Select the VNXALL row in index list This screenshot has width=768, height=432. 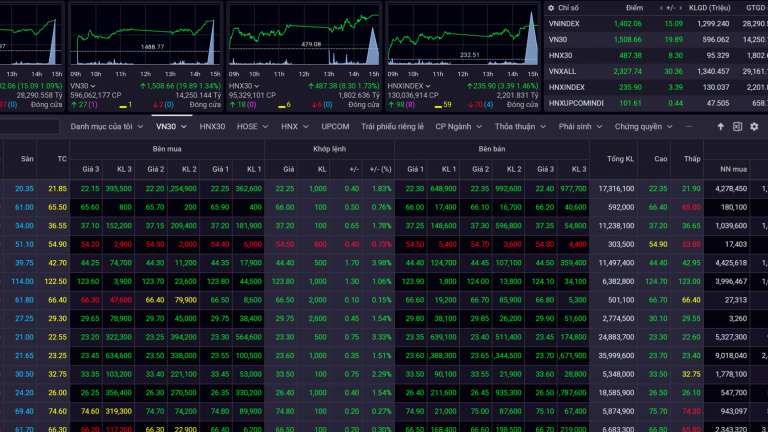[656, 72]
